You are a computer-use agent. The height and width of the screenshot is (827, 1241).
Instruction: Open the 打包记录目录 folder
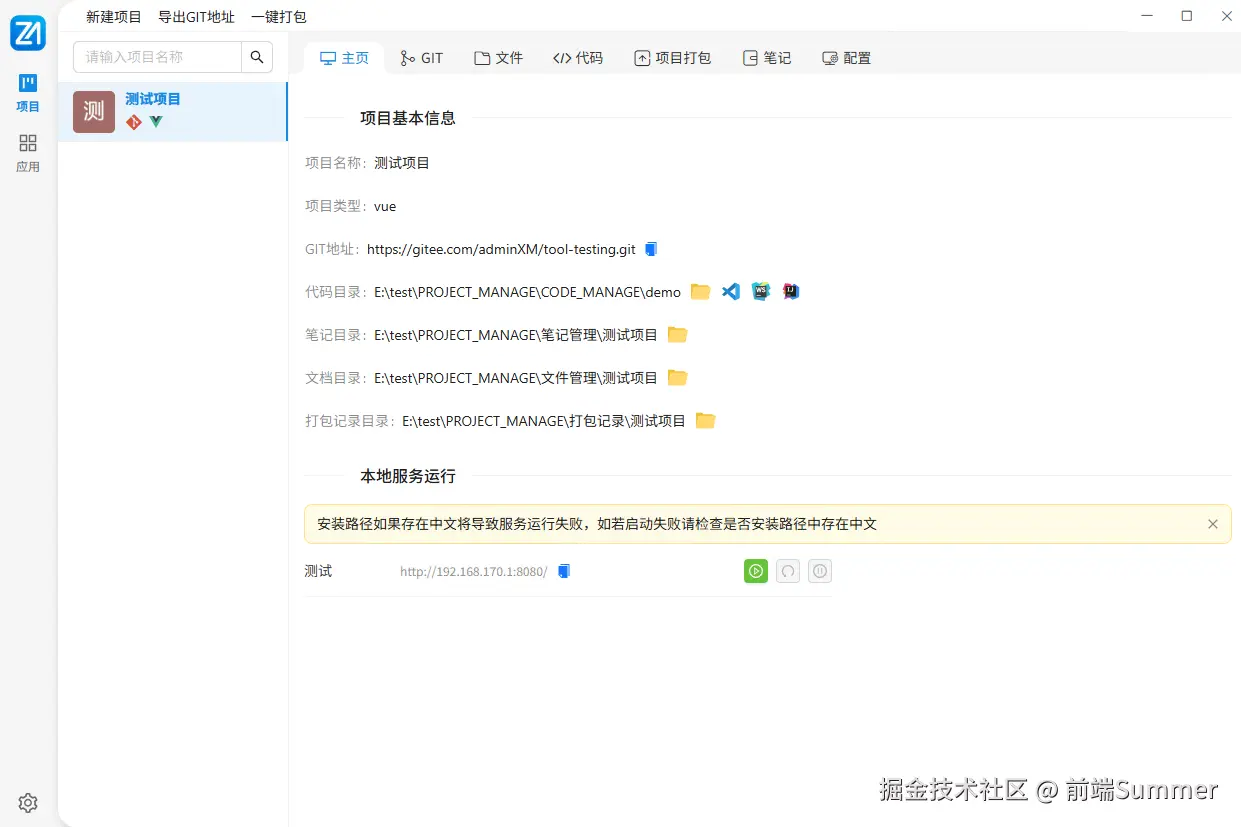pyautogui.click(x=705, y=420)
